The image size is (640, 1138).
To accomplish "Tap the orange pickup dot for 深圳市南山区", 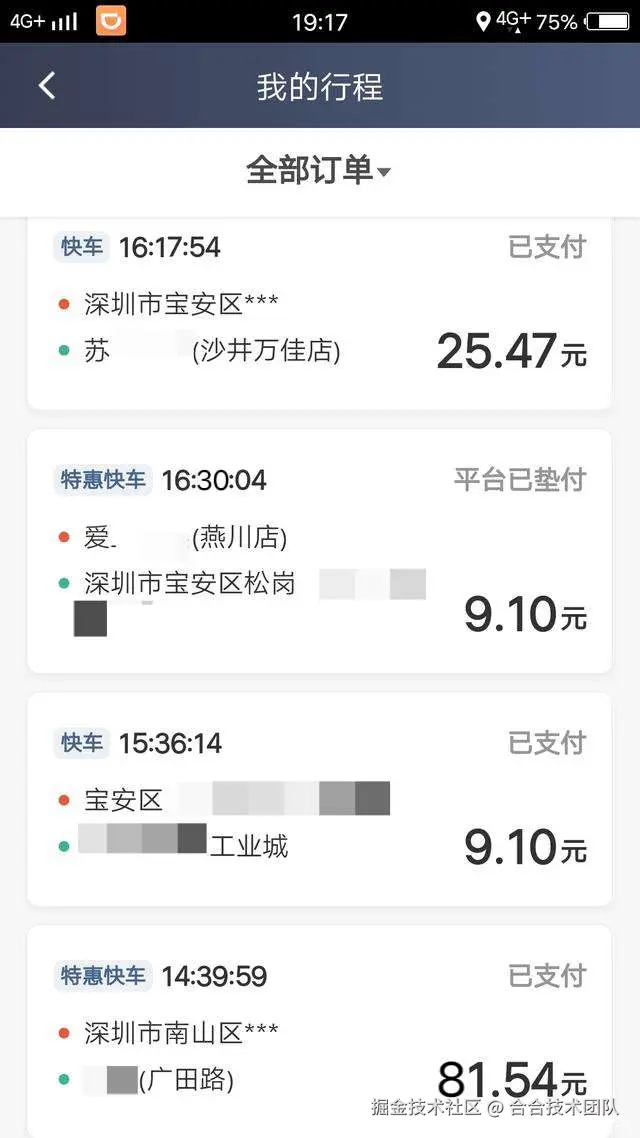I will pyautogui.click(x=64, y=1033).
